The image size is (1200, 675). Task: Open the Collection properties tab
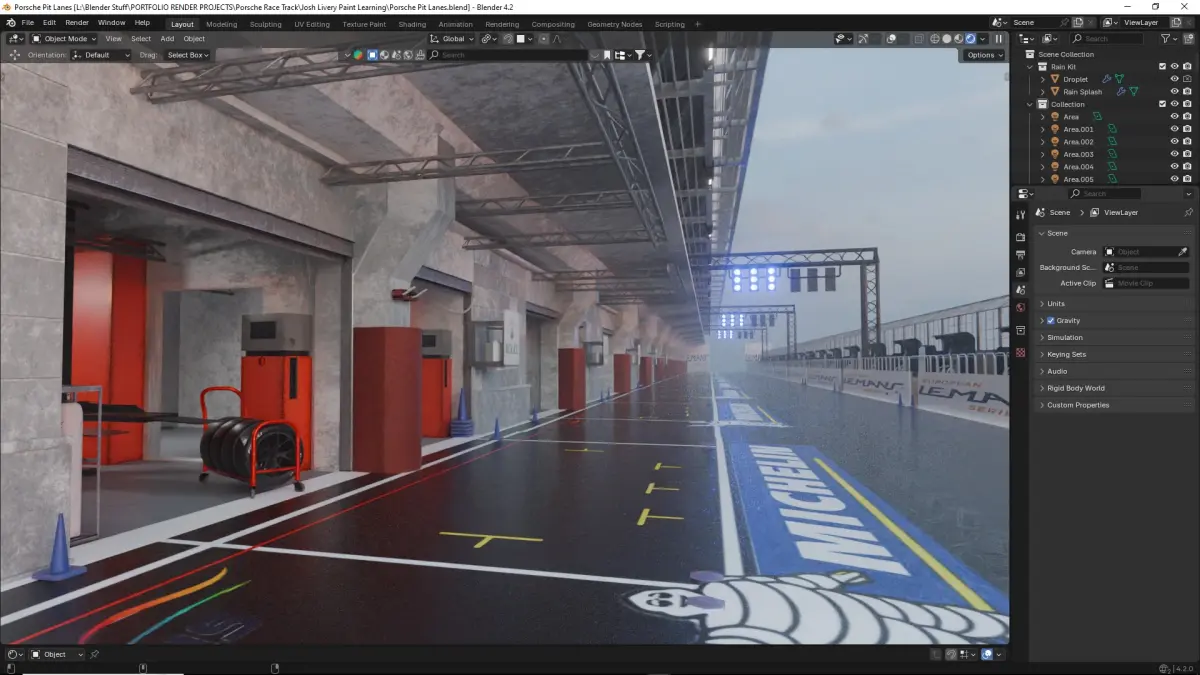point(1020,330)
